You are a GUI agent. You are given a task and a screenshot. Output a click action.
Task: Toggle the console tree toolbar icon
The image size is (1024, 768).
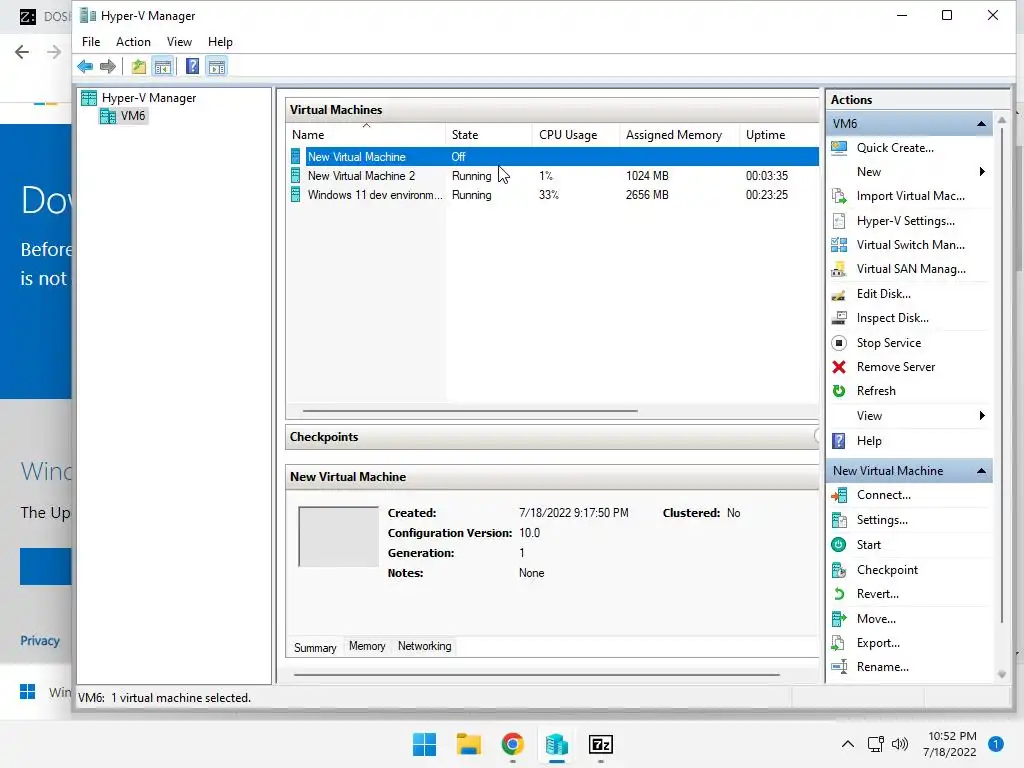[163, 66]
